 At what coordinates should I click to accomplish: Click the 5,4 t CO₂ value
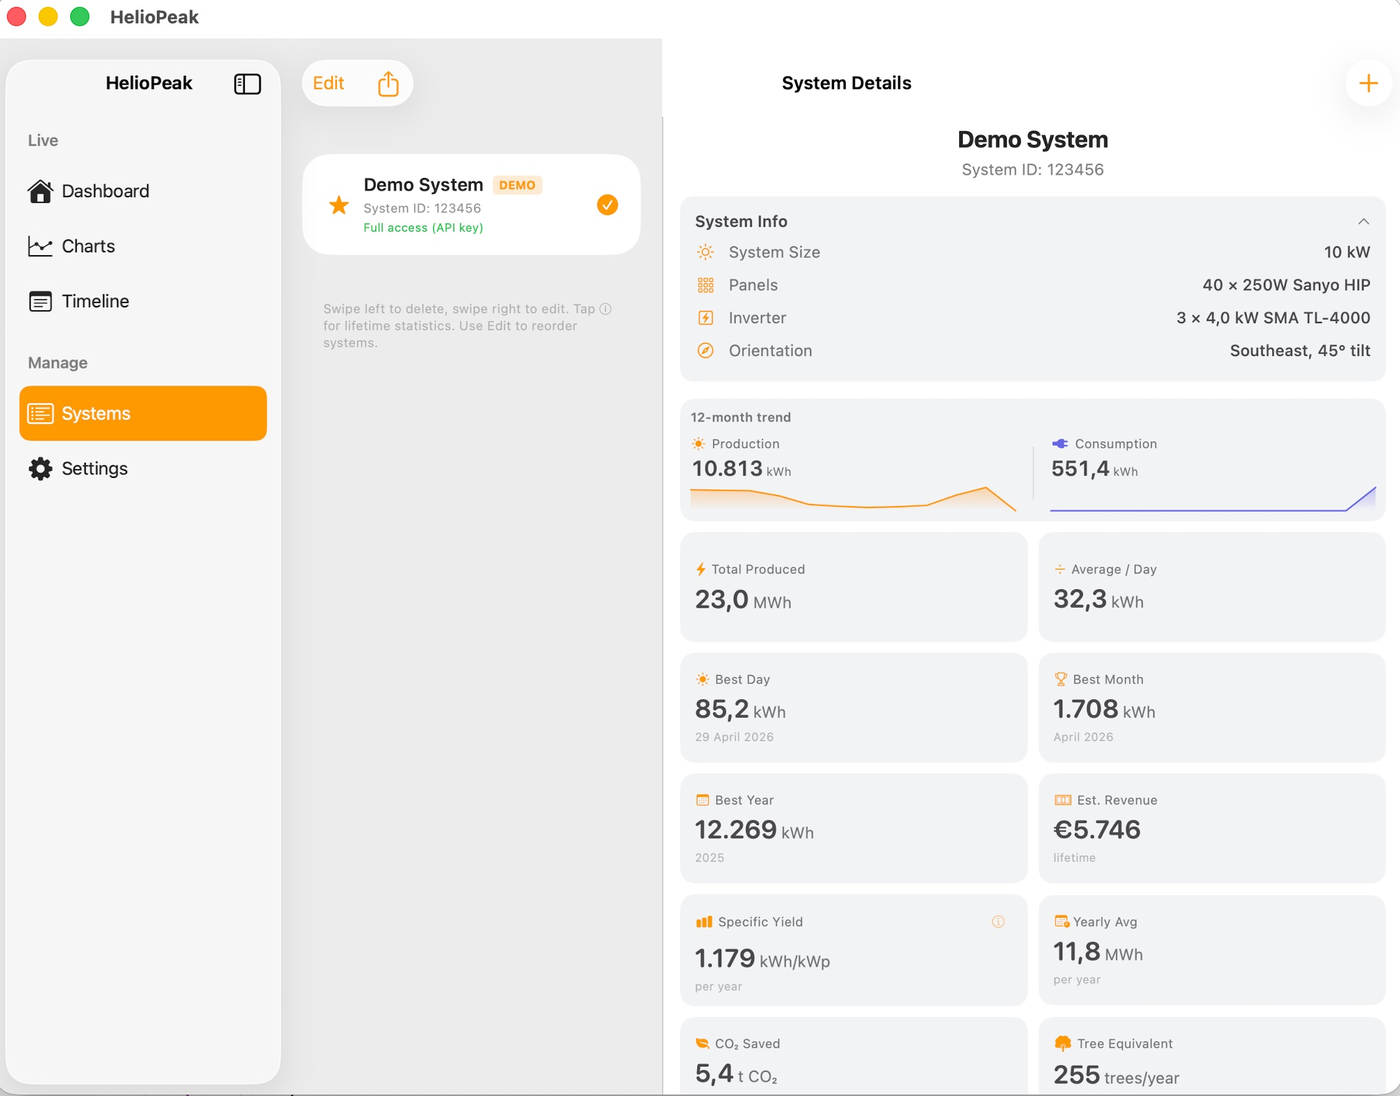tap(736, 1075)
